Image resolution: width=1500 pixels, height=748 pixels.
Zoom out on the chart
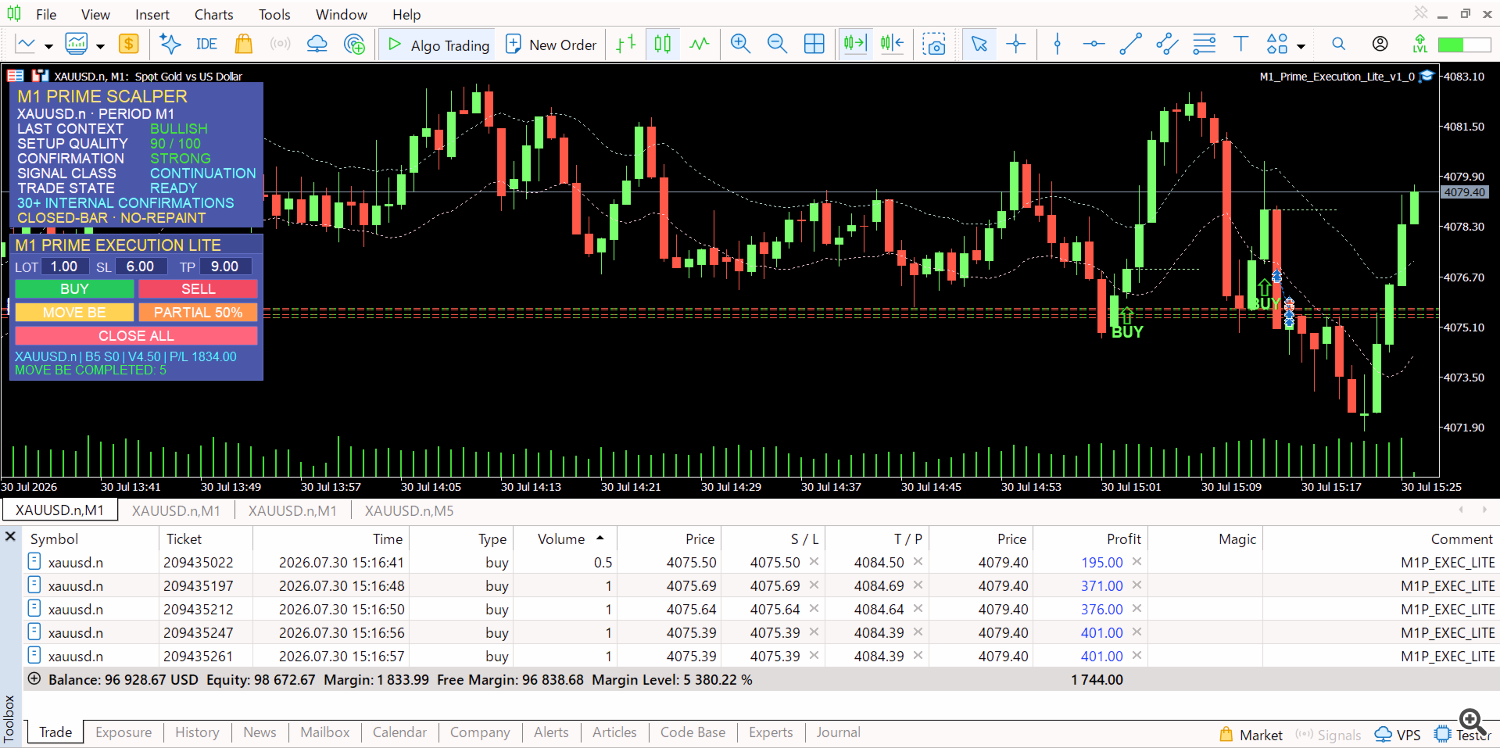coord(777,44)
